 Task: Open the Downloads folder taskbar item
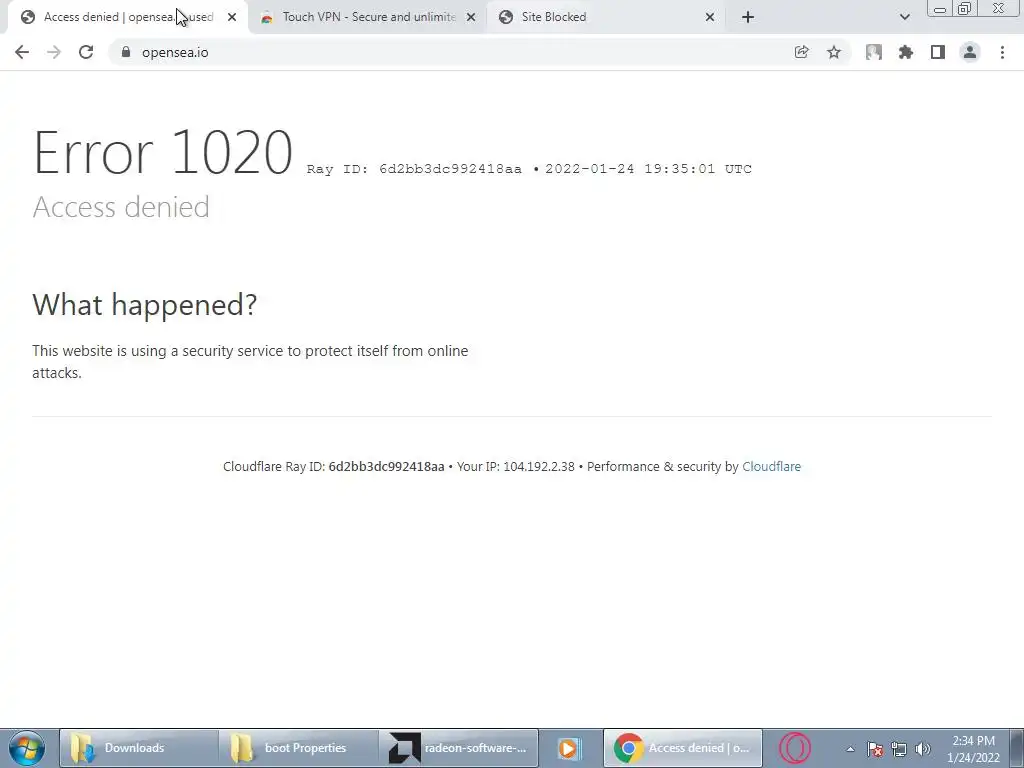click(138, 748)
